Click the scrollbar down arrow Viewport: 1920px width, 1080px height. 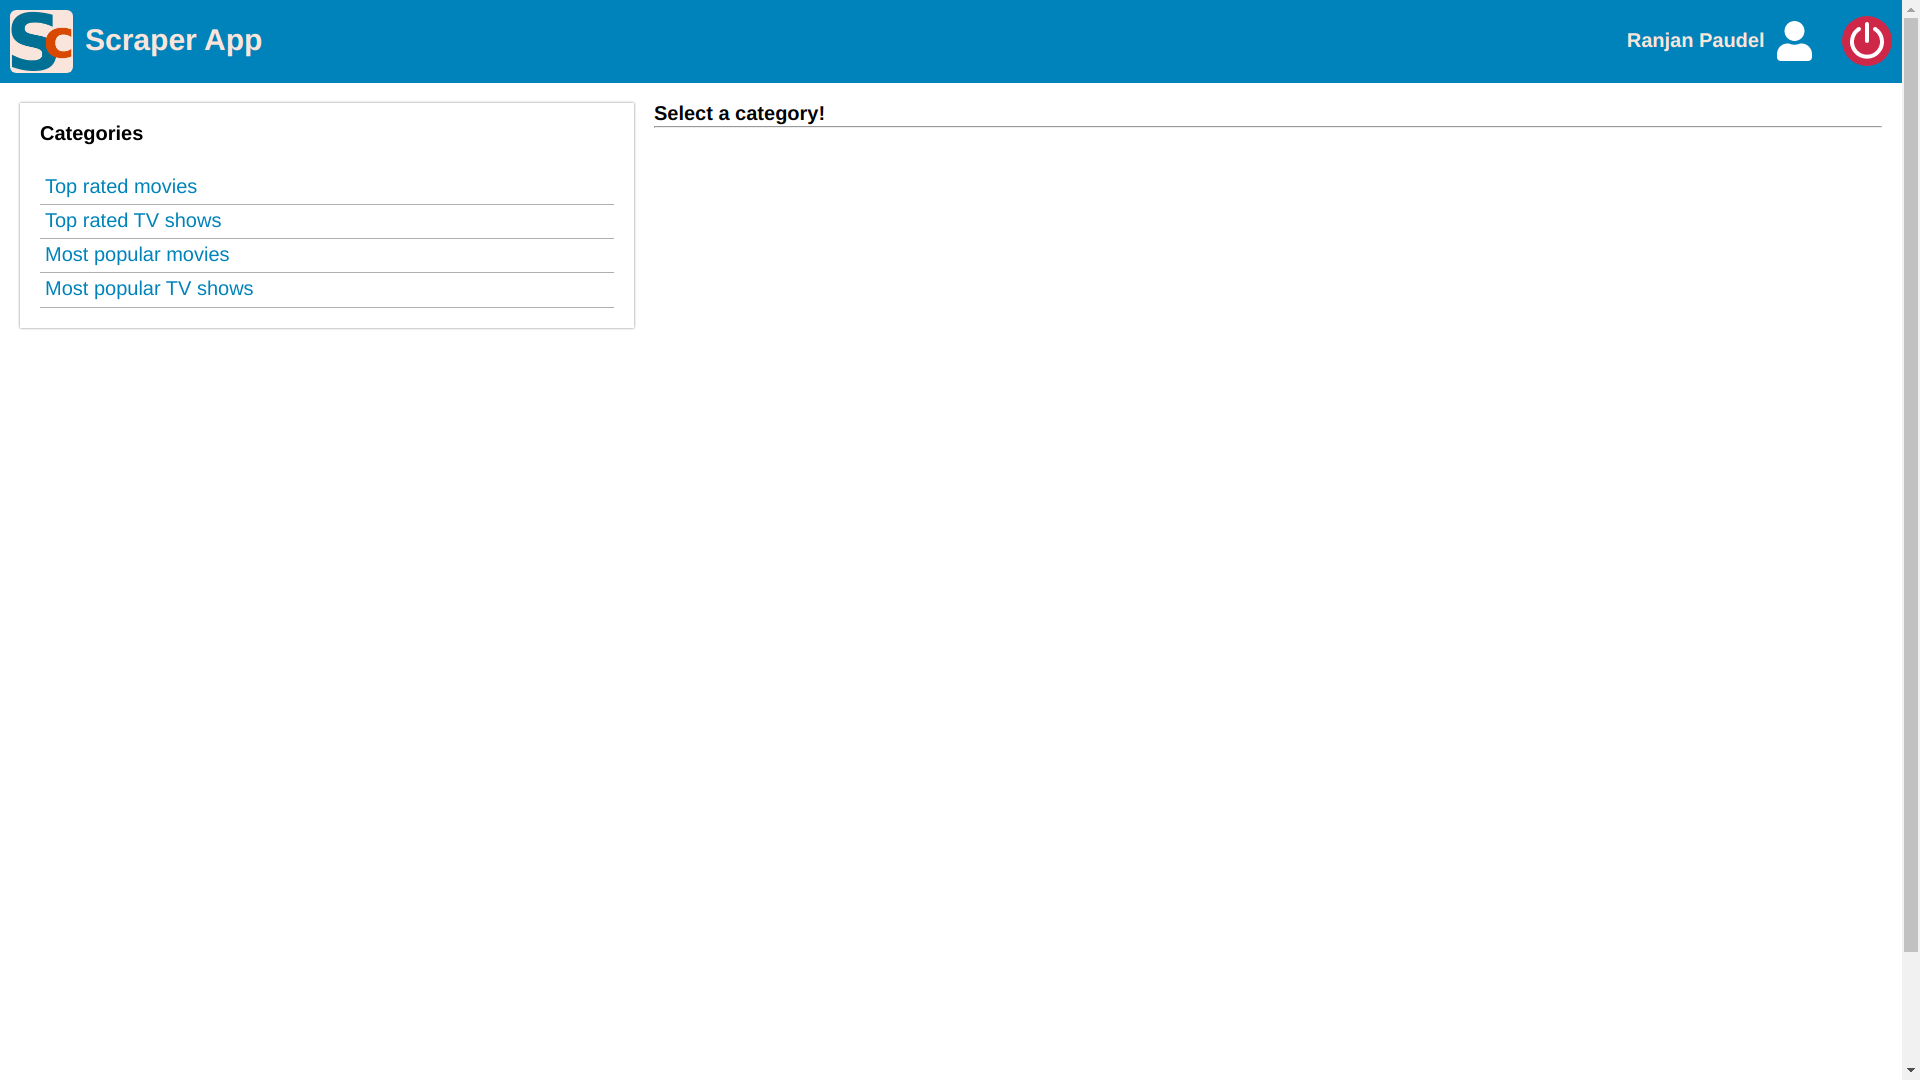(1911, 1070)
